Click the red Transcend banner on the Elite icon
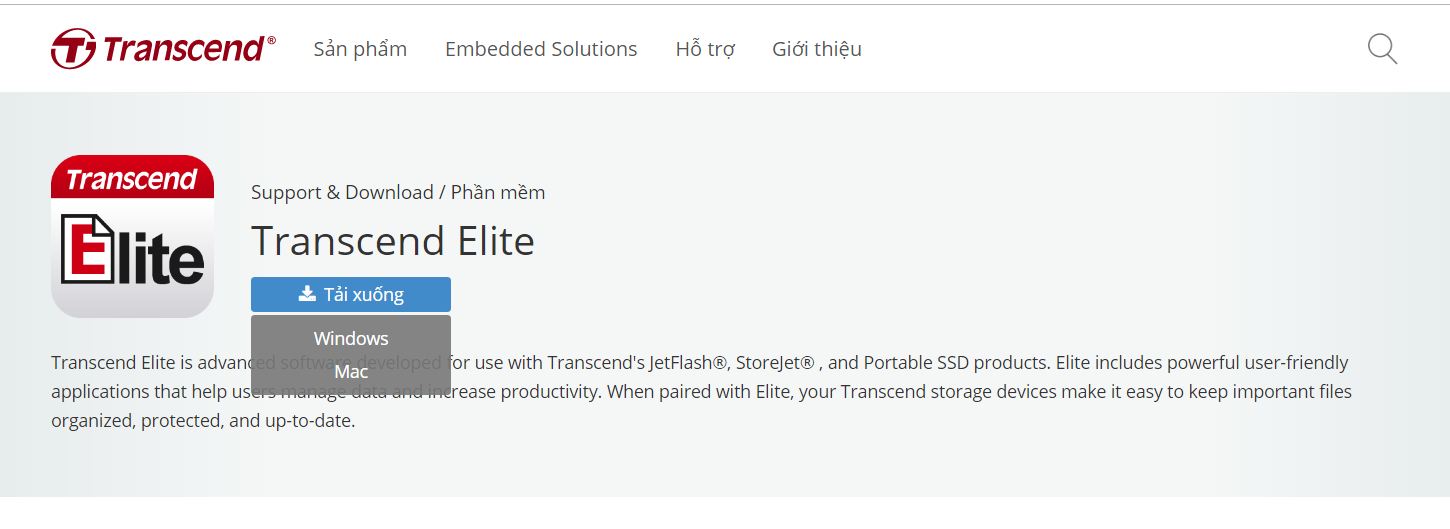 (132, 178)
